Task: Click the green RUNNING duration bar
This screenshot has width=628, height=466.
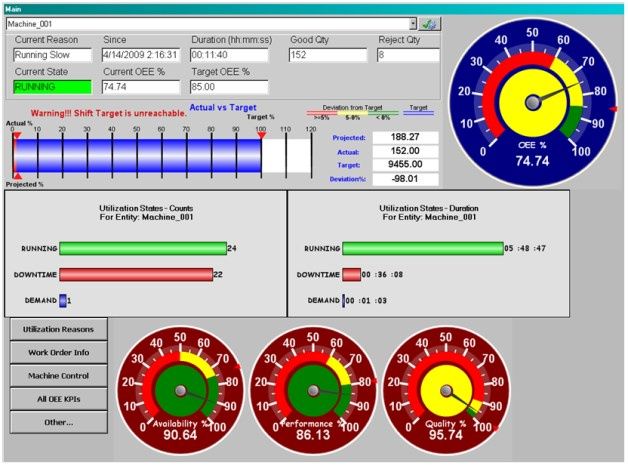Action: pyautogui.click(x=423, y=248)
